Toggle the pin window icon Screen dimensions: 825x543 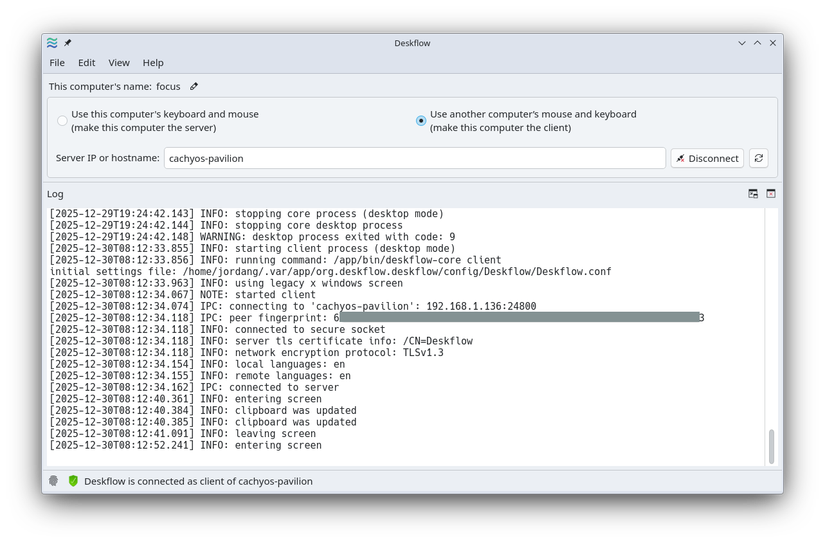pos(67,43)
